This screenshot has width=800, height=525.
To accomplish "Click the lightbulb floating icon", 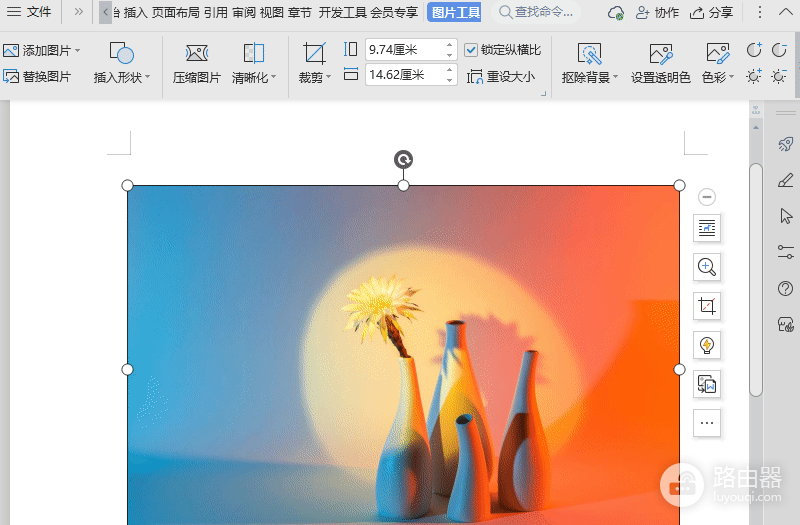I will [x=707, y=345].
